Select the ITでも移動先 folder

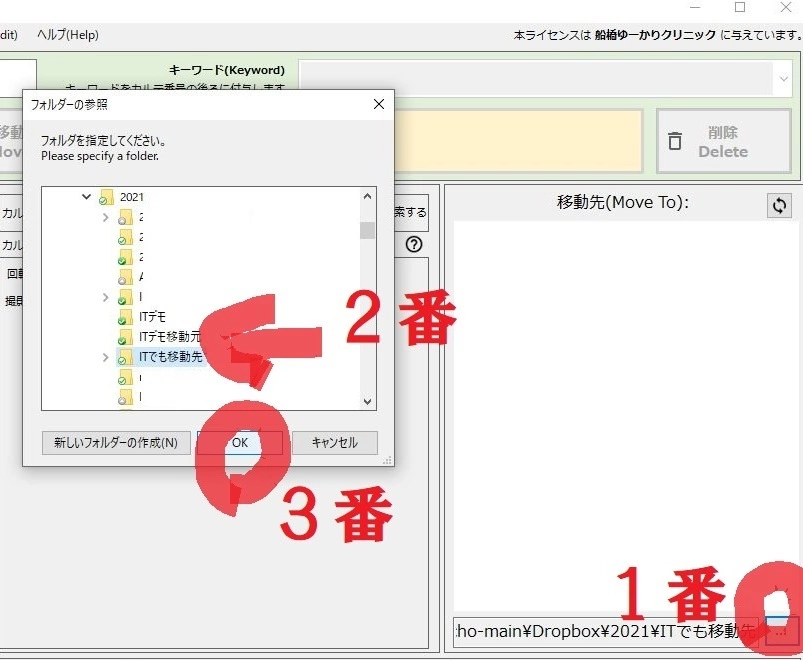click(x=170, y=357)
